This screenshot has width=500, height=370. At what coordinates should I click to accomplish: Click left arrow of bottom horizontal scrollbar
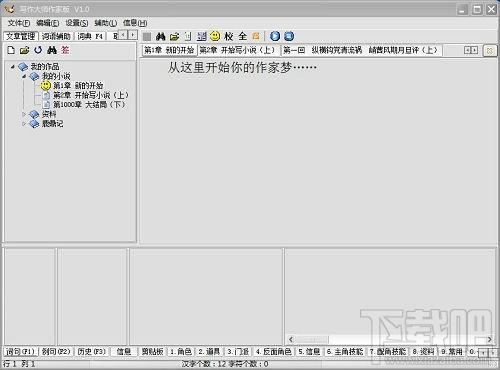coord(291,339)
